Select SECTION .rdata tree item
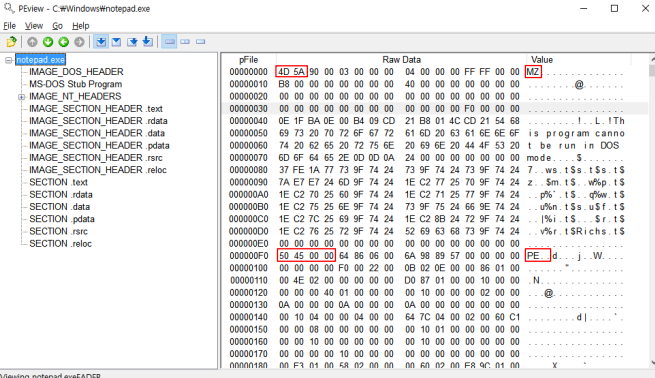Screen dimensions: 655x378 click(61, 195)
